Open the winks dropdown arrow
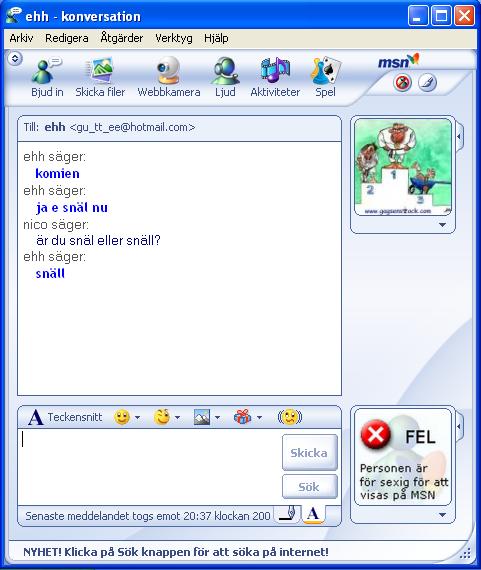Viewport: 481px width, 570px height. click(x=177, y=417)
